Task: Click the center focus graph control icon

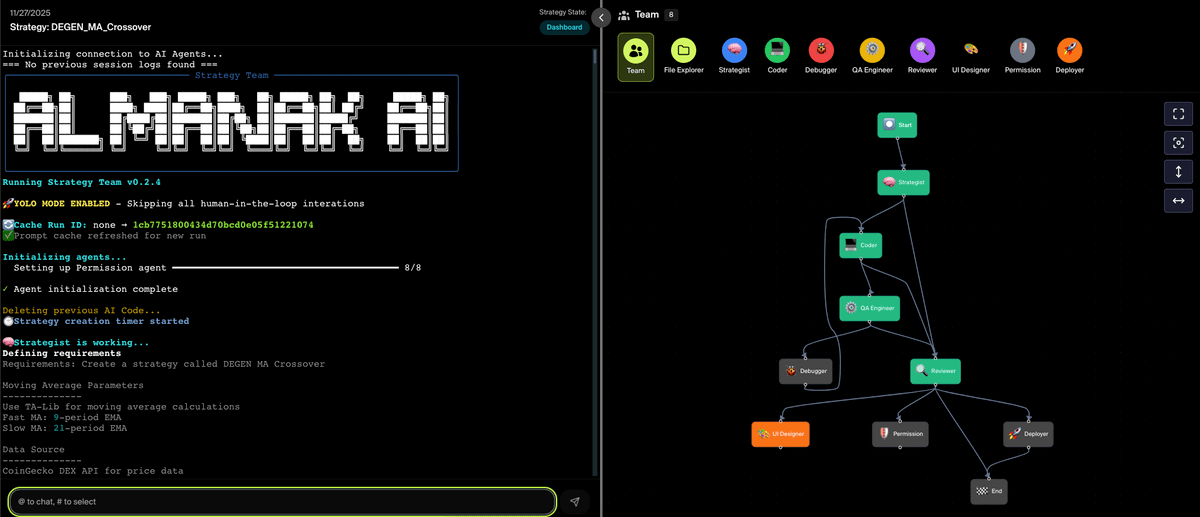Action: click(1178, 143)
